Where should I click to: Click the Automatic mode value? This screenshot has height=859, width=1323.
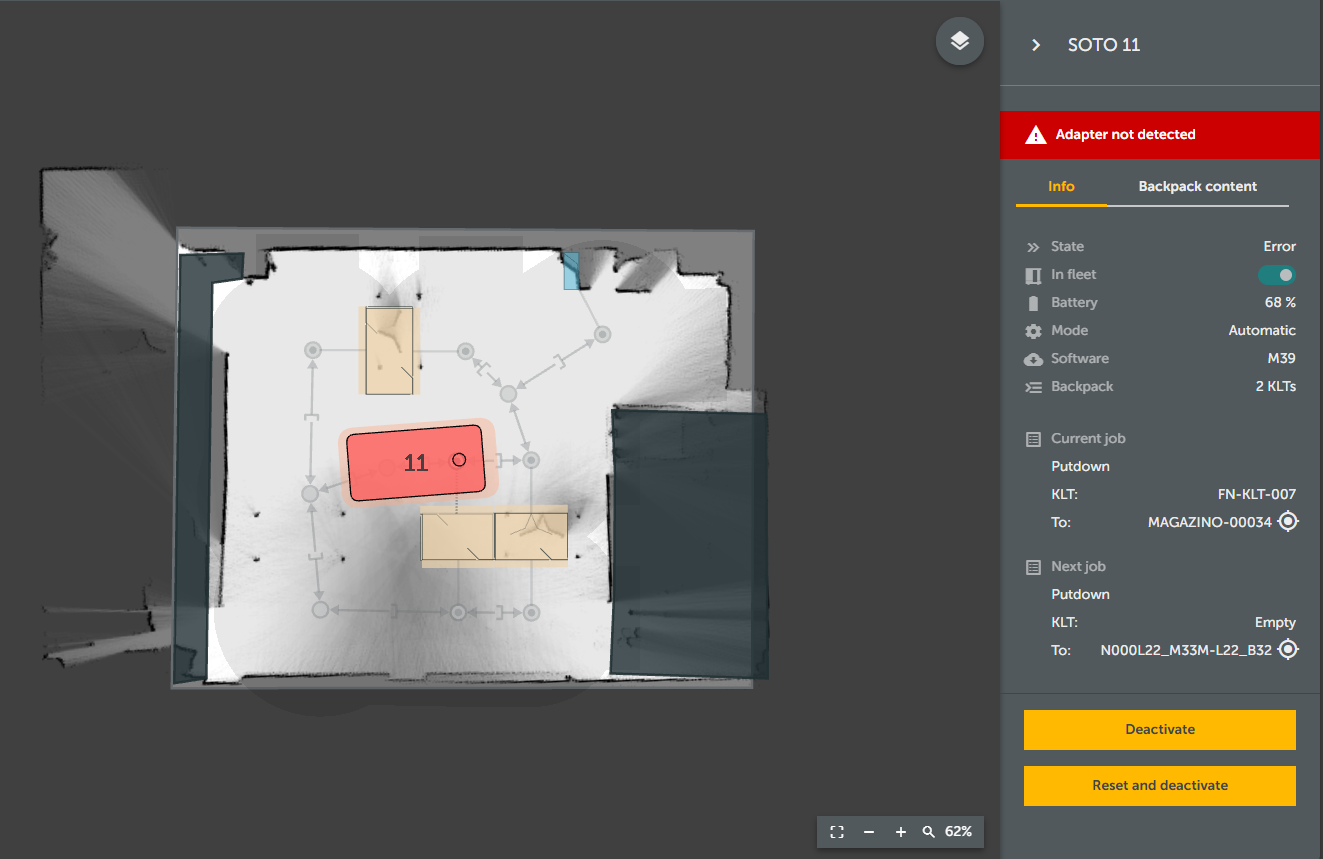coord(1262,331)
